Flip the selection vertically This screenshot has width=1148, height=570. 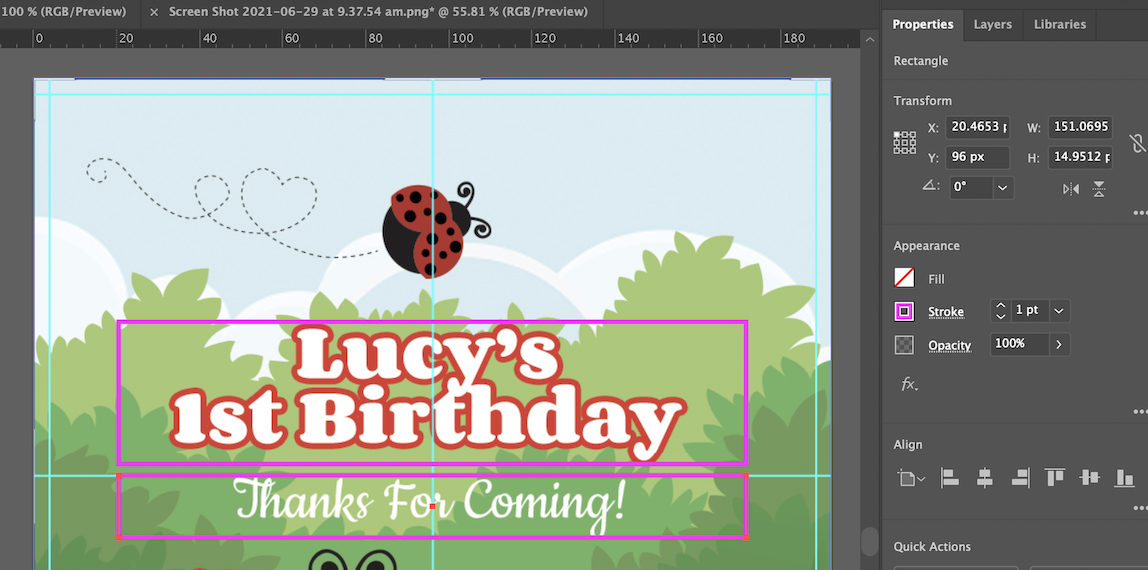[1099, 189]
